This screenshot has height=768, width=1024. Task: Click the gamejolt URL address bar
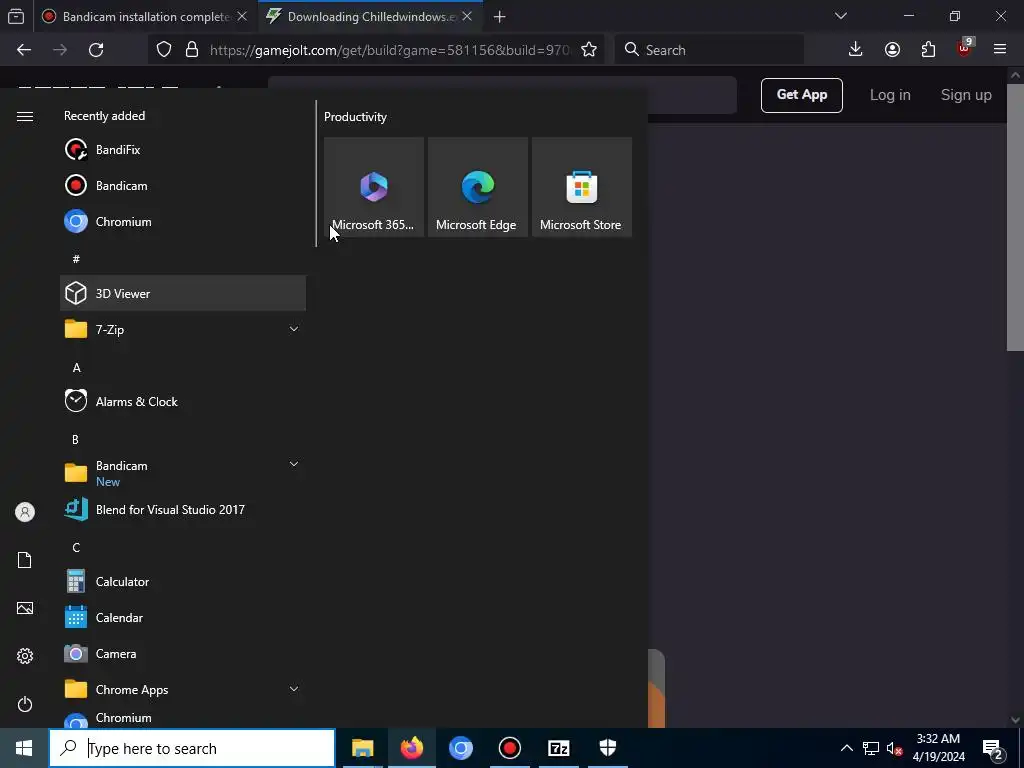pos(389,50)
